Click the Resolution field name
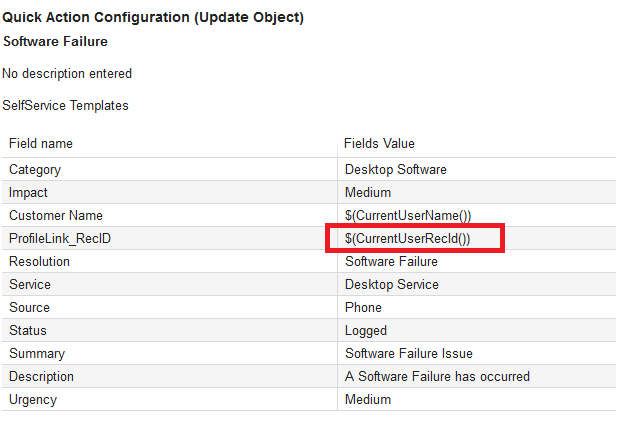 pos(39,261)
